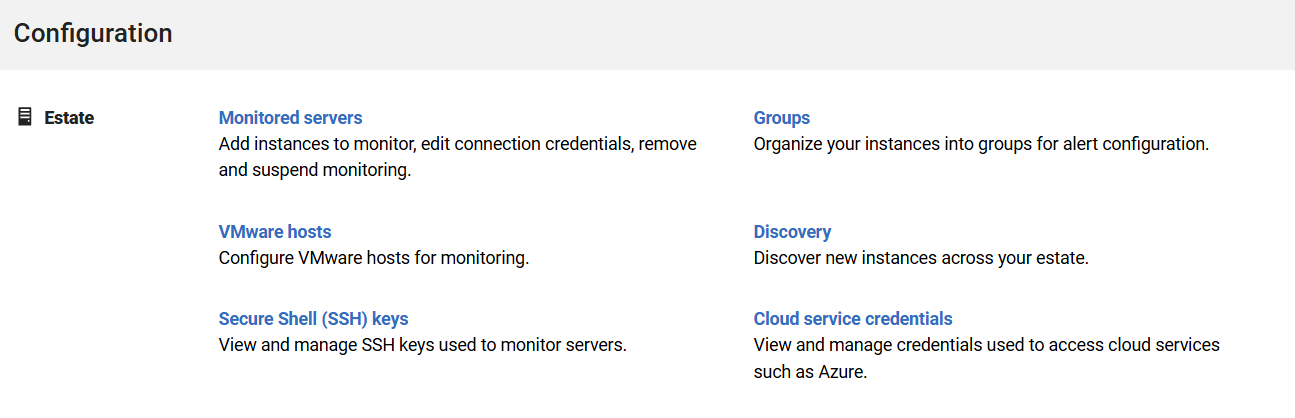Go to the Groups configuration page
The image size is (1295, 418).
click(781, 118)
